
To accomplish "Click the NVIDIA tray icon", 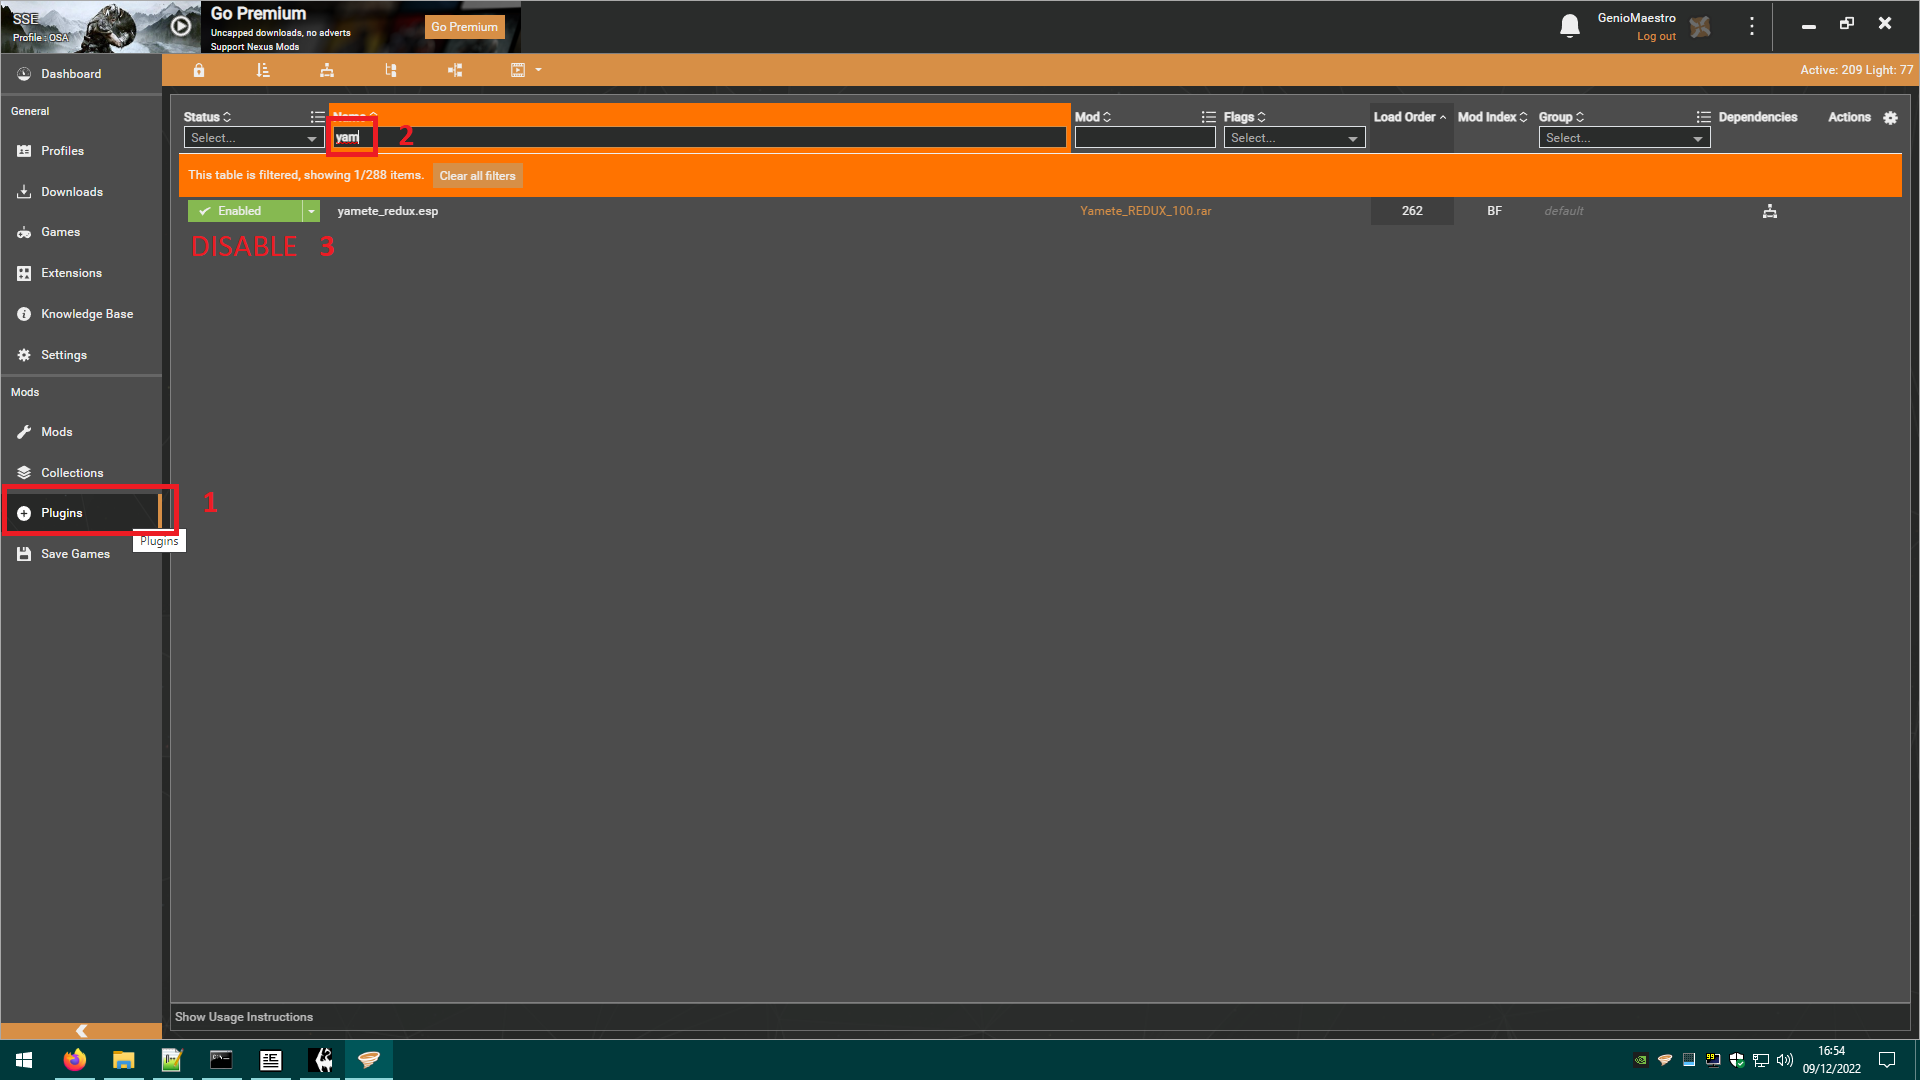I will click(1641, 1060).
